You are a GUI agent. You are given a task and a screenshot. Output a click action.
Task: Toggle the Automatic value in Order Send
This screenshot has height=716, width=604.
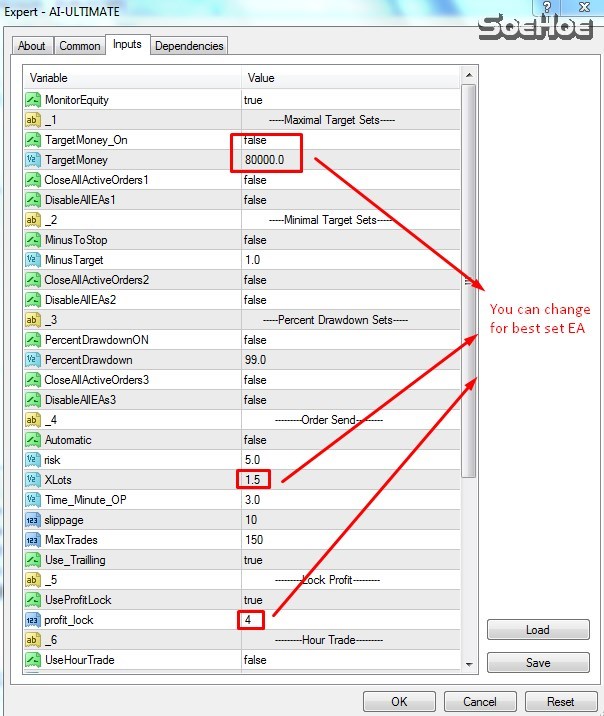click(x=255, y=440)
